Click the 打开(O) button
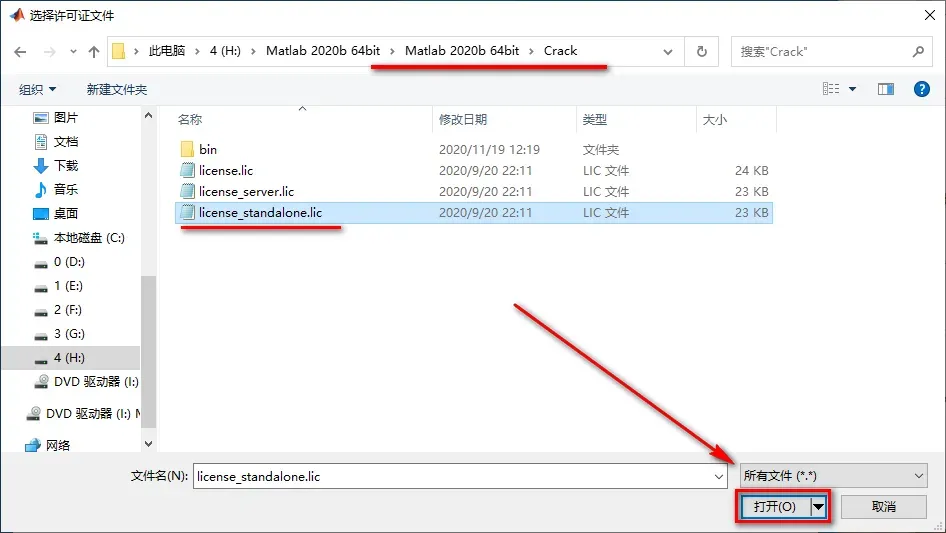 click(x=775, y=506)
